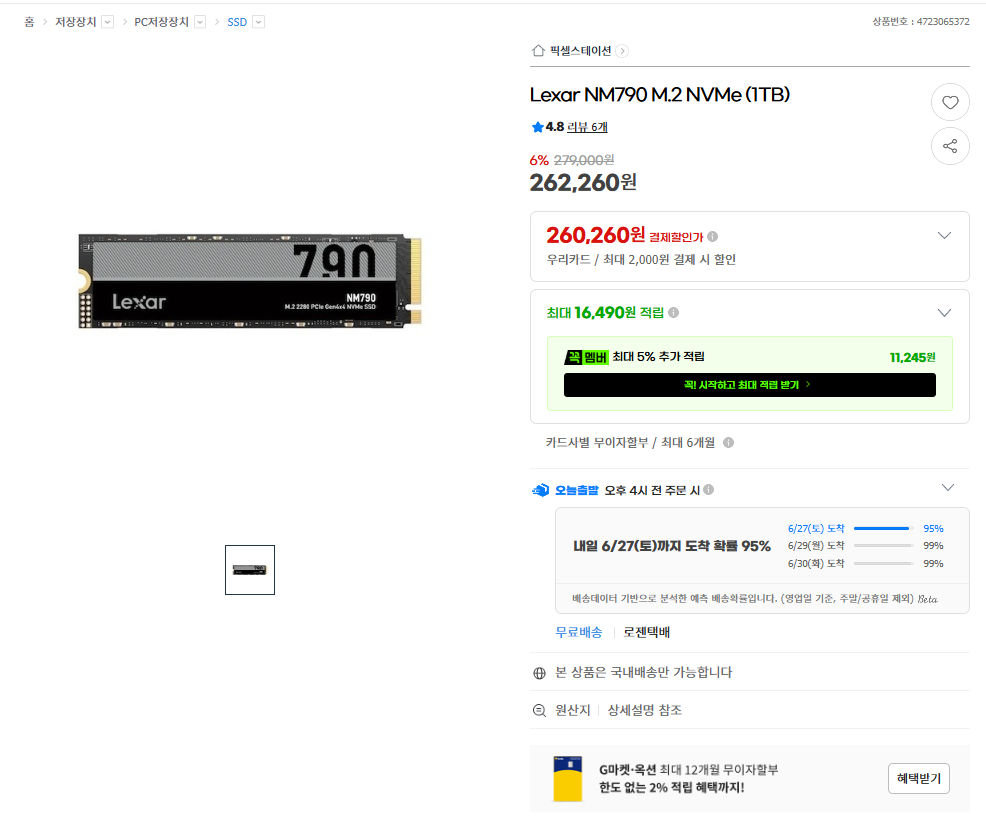Click the 262,260원 sale price

(x=583, y=182)
